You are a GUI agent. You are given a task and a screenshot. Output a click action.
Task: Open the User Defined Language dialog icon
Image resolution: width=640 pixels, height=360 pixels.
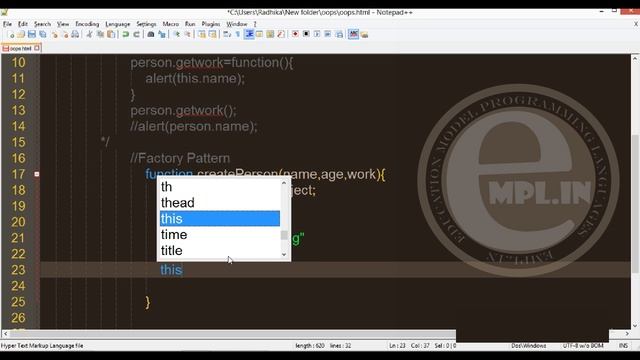259,35
